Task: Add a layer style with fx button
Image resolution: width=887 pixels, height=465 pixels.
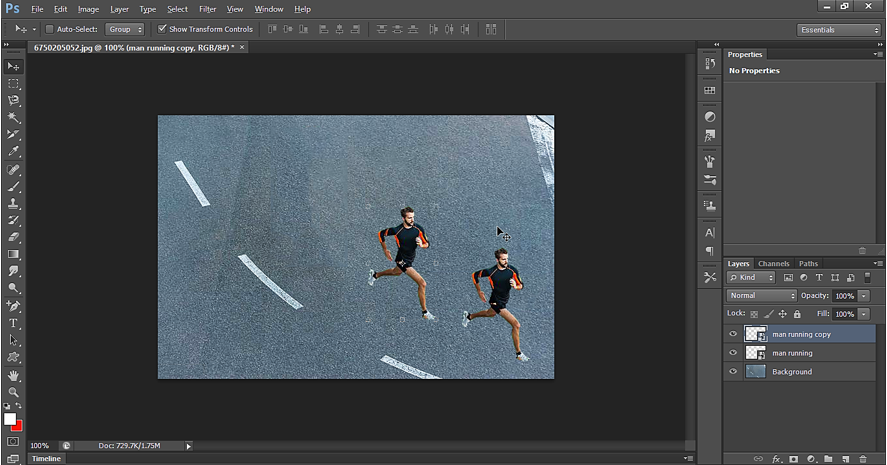Action: coord(777,459)
